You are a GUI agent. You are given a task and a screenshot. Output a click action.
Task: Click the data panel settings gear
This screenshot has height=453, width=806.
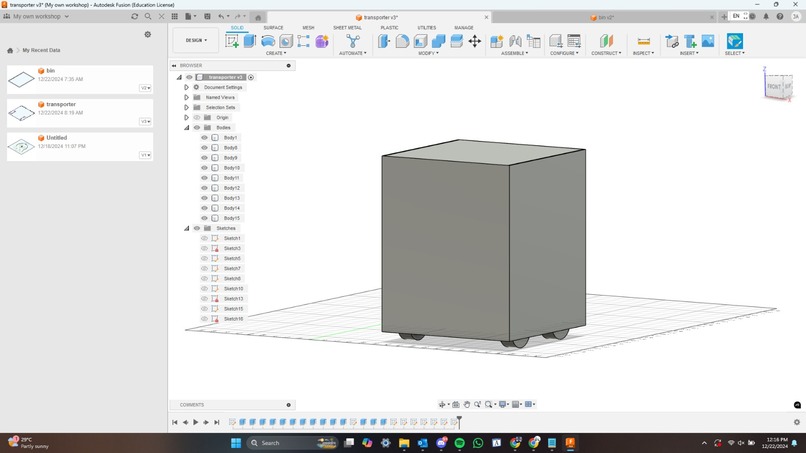[x=148, y=34]
